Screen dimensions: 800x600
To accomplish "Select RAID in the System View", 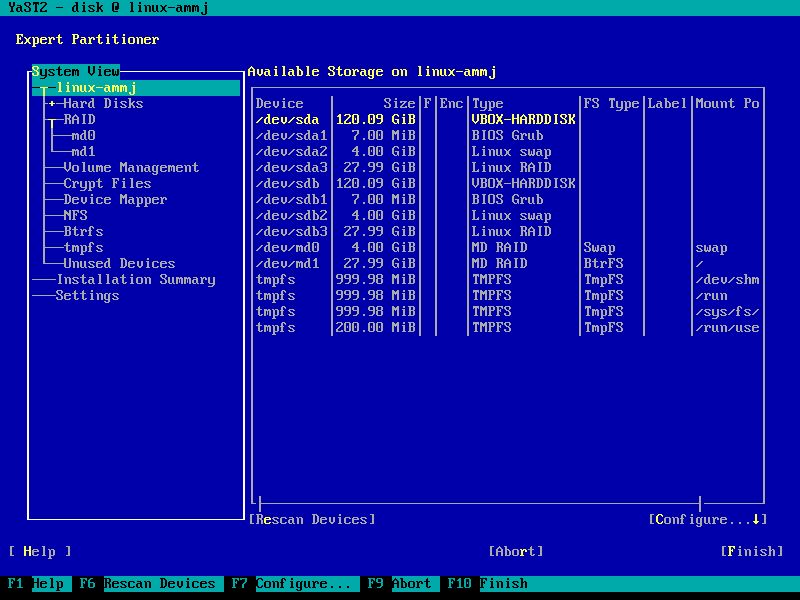I will (79, 119).
